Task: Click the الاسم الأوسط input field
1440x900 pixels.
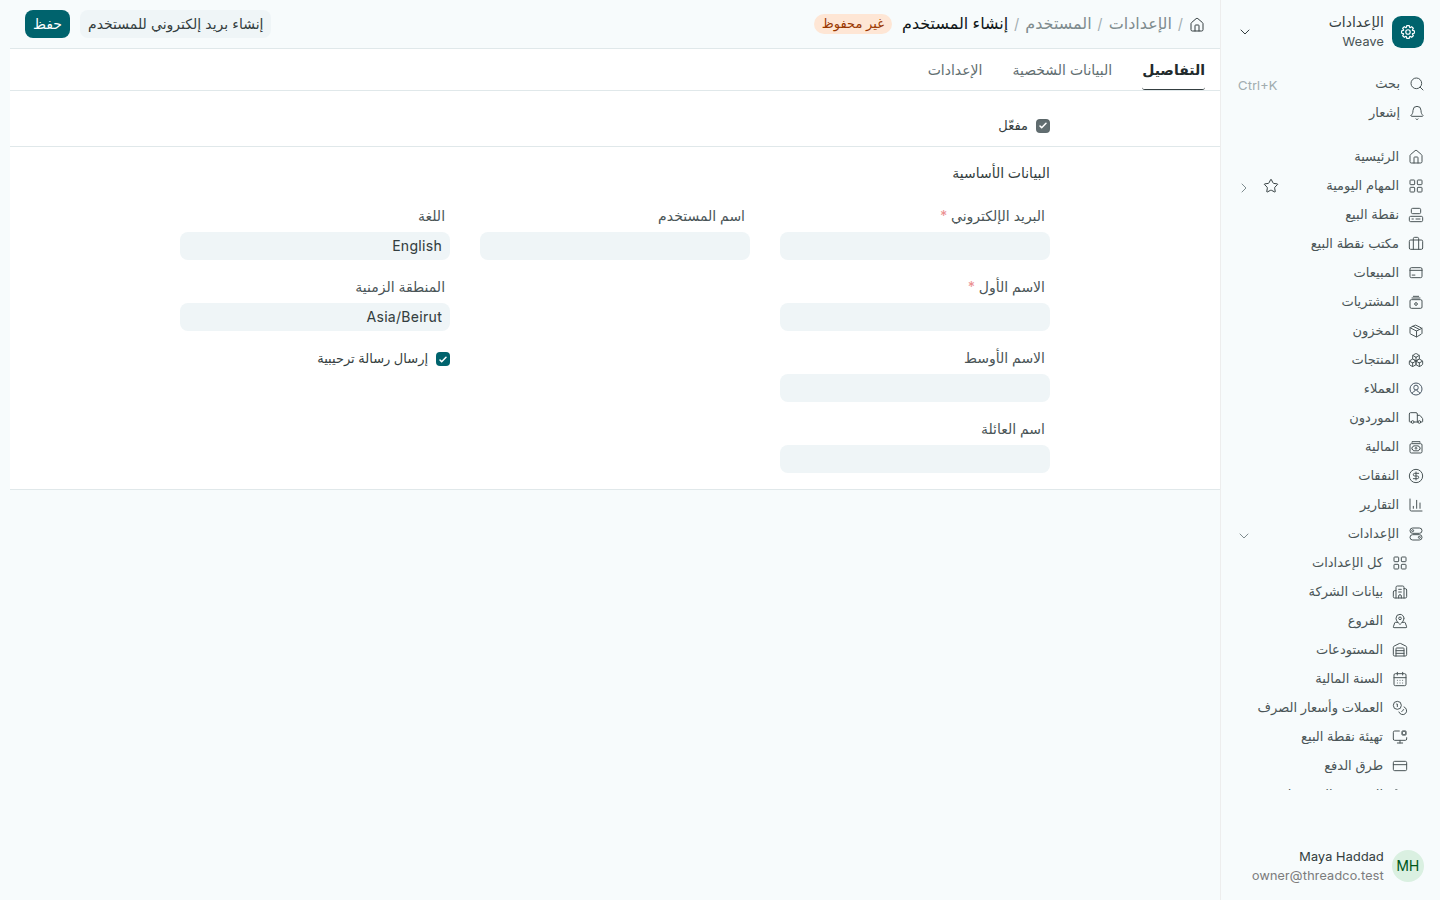Action: tap(915, 388)
